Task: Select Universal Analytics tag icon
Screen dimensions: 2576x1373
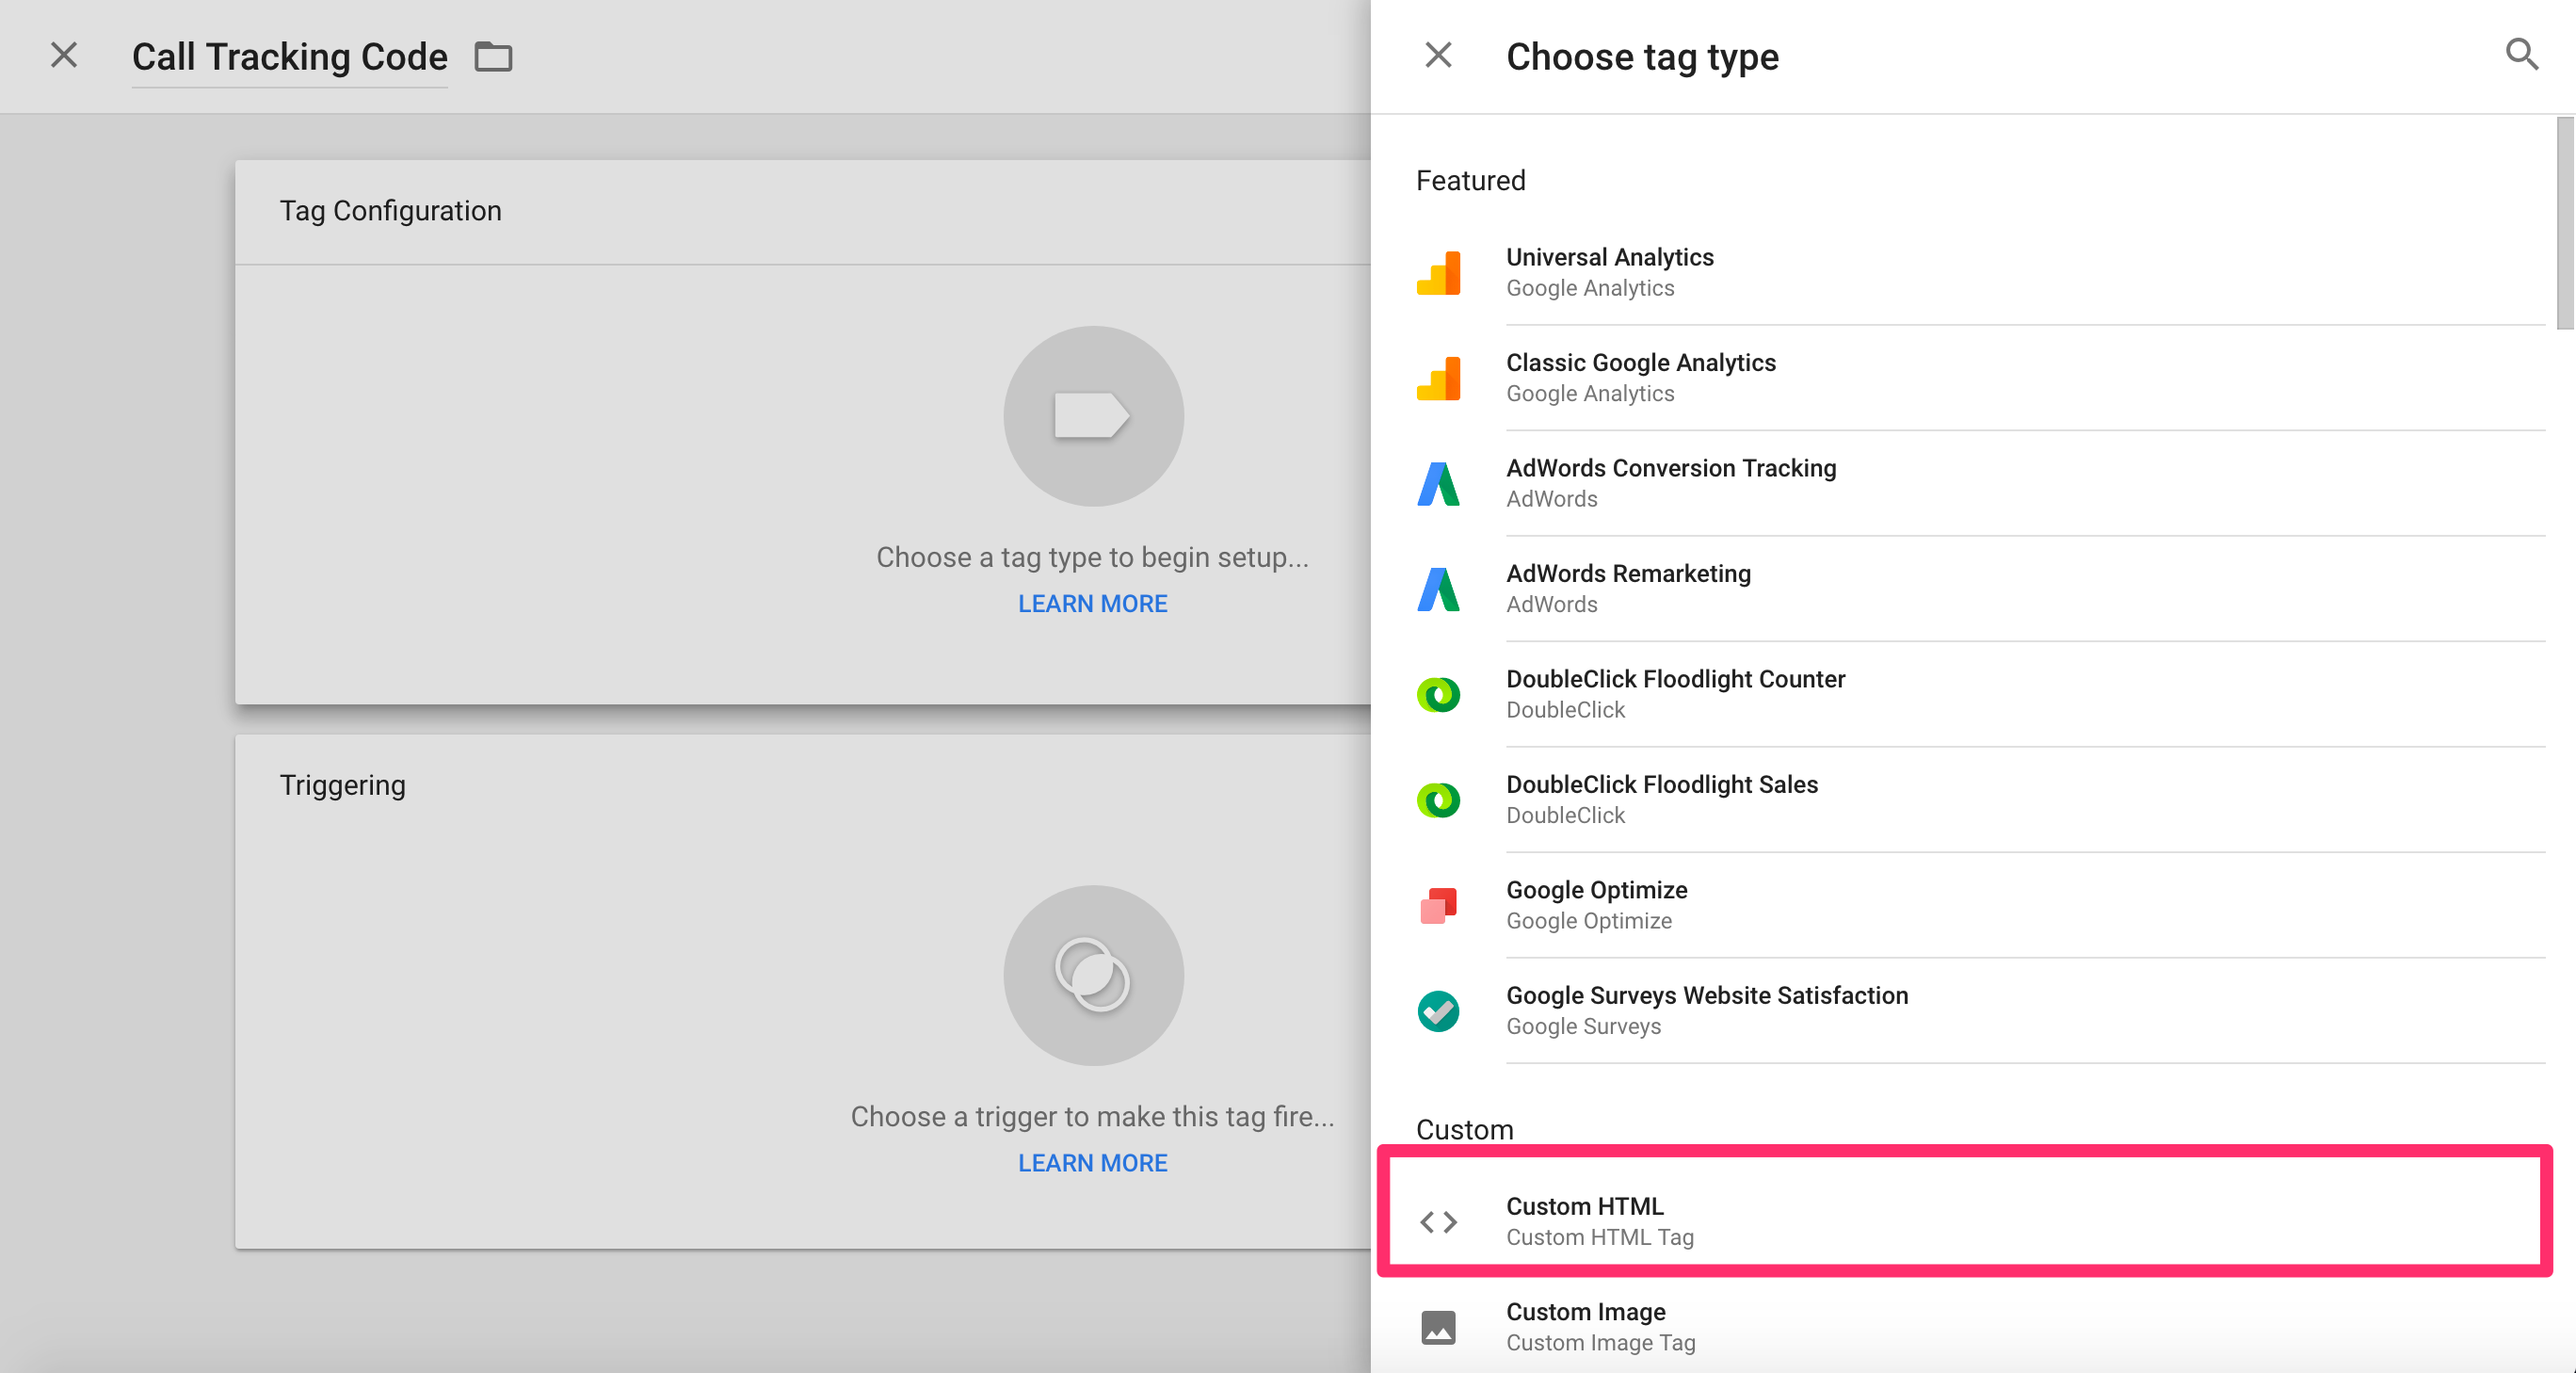Action: tap(1438, 272)
